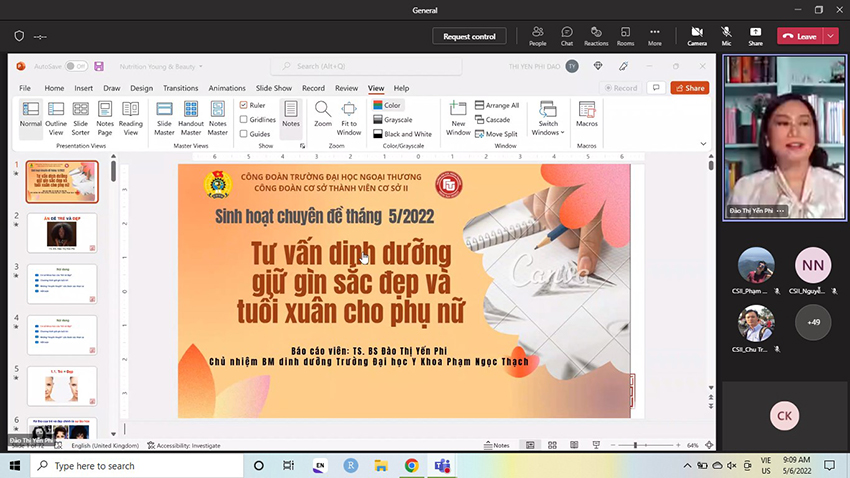The width and height of the screenshot is (850, 478).
Task: Open Notes Master view
Action: pyautogui.click(x=217, y=118)
